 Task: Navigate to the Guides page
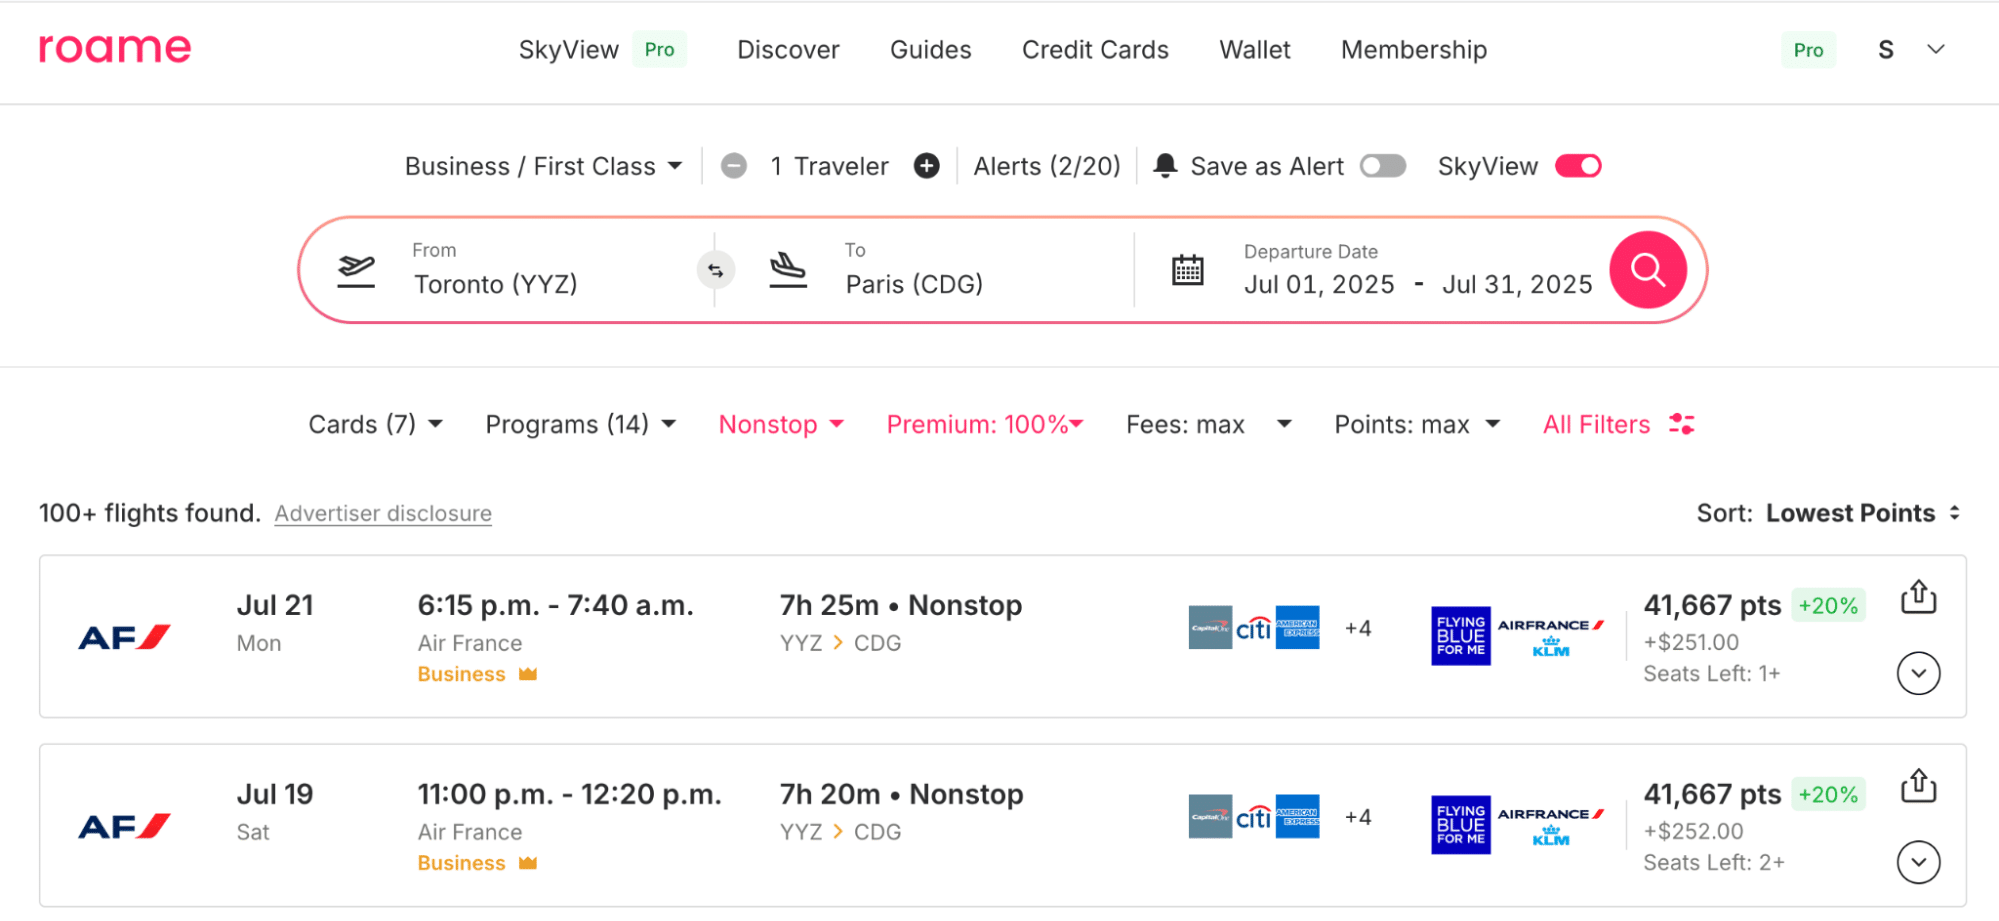pyautogui.click(x=930, y=50)
